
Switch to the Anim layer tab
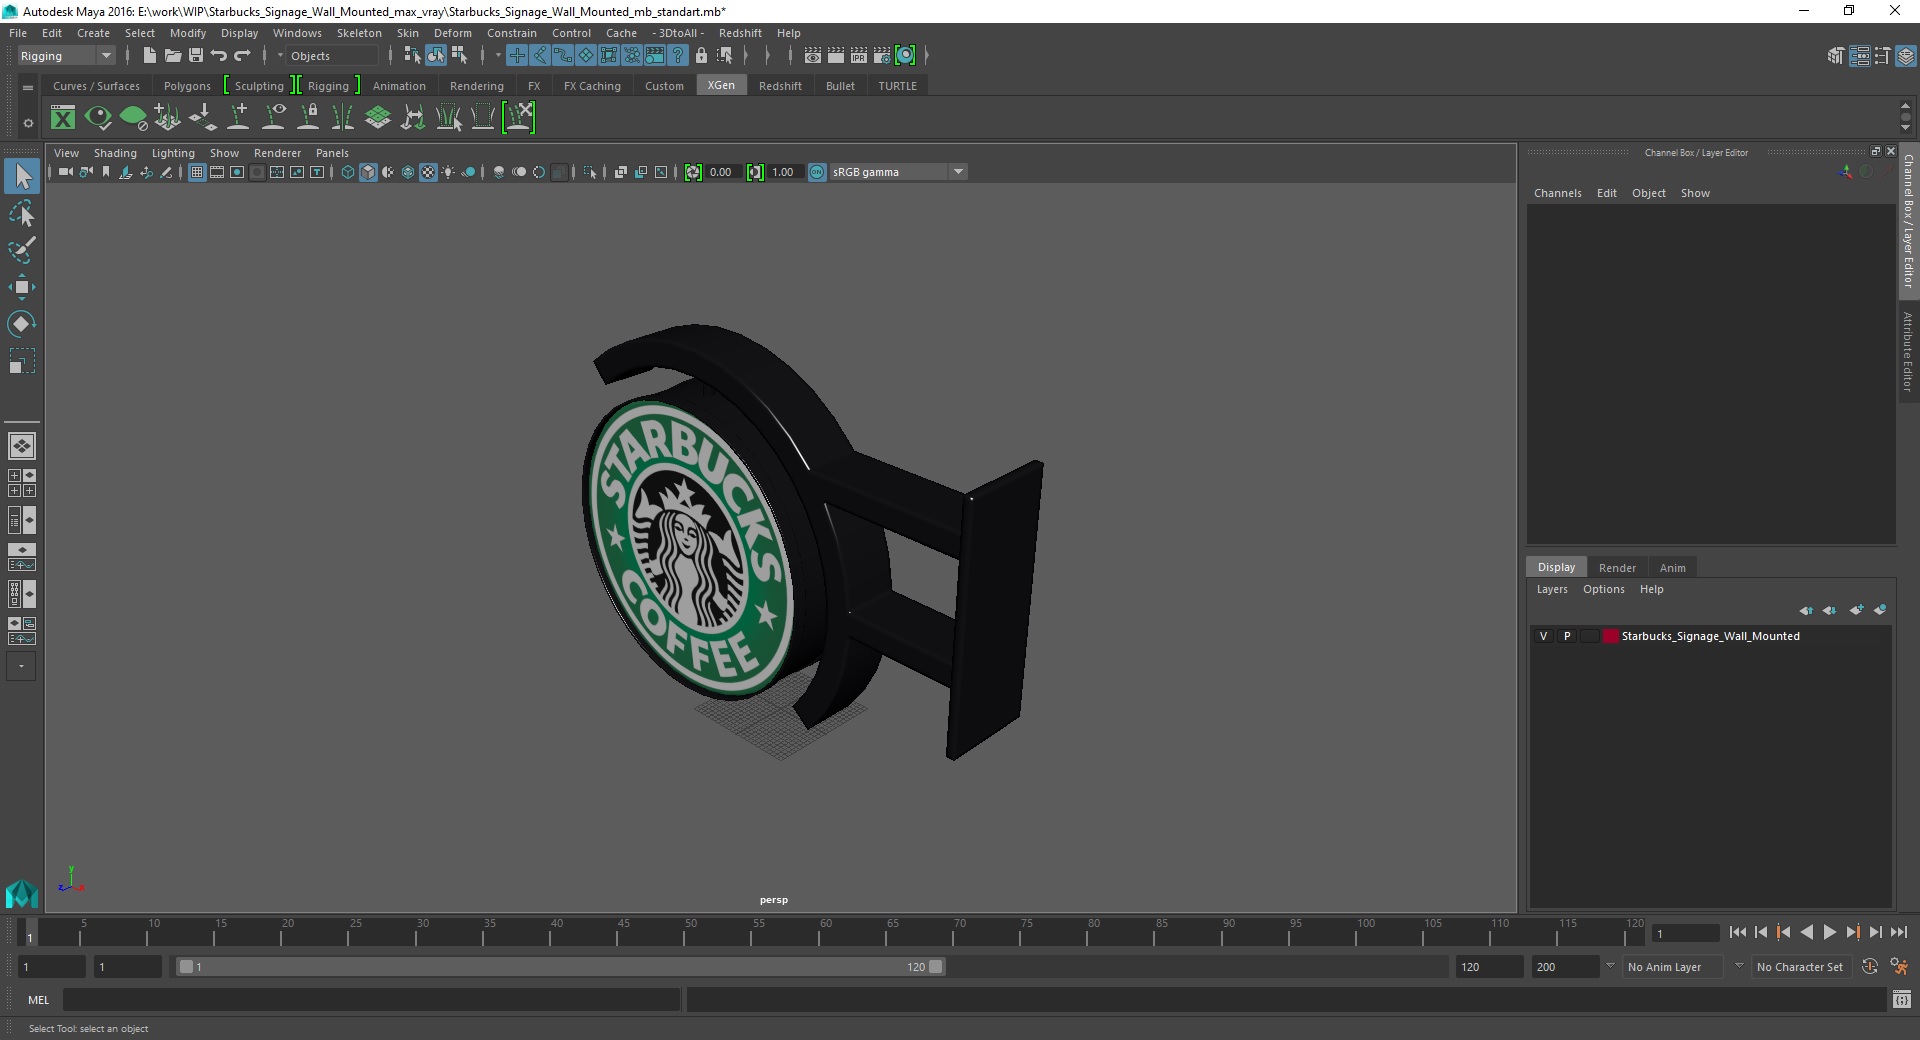click(1673, 568)
